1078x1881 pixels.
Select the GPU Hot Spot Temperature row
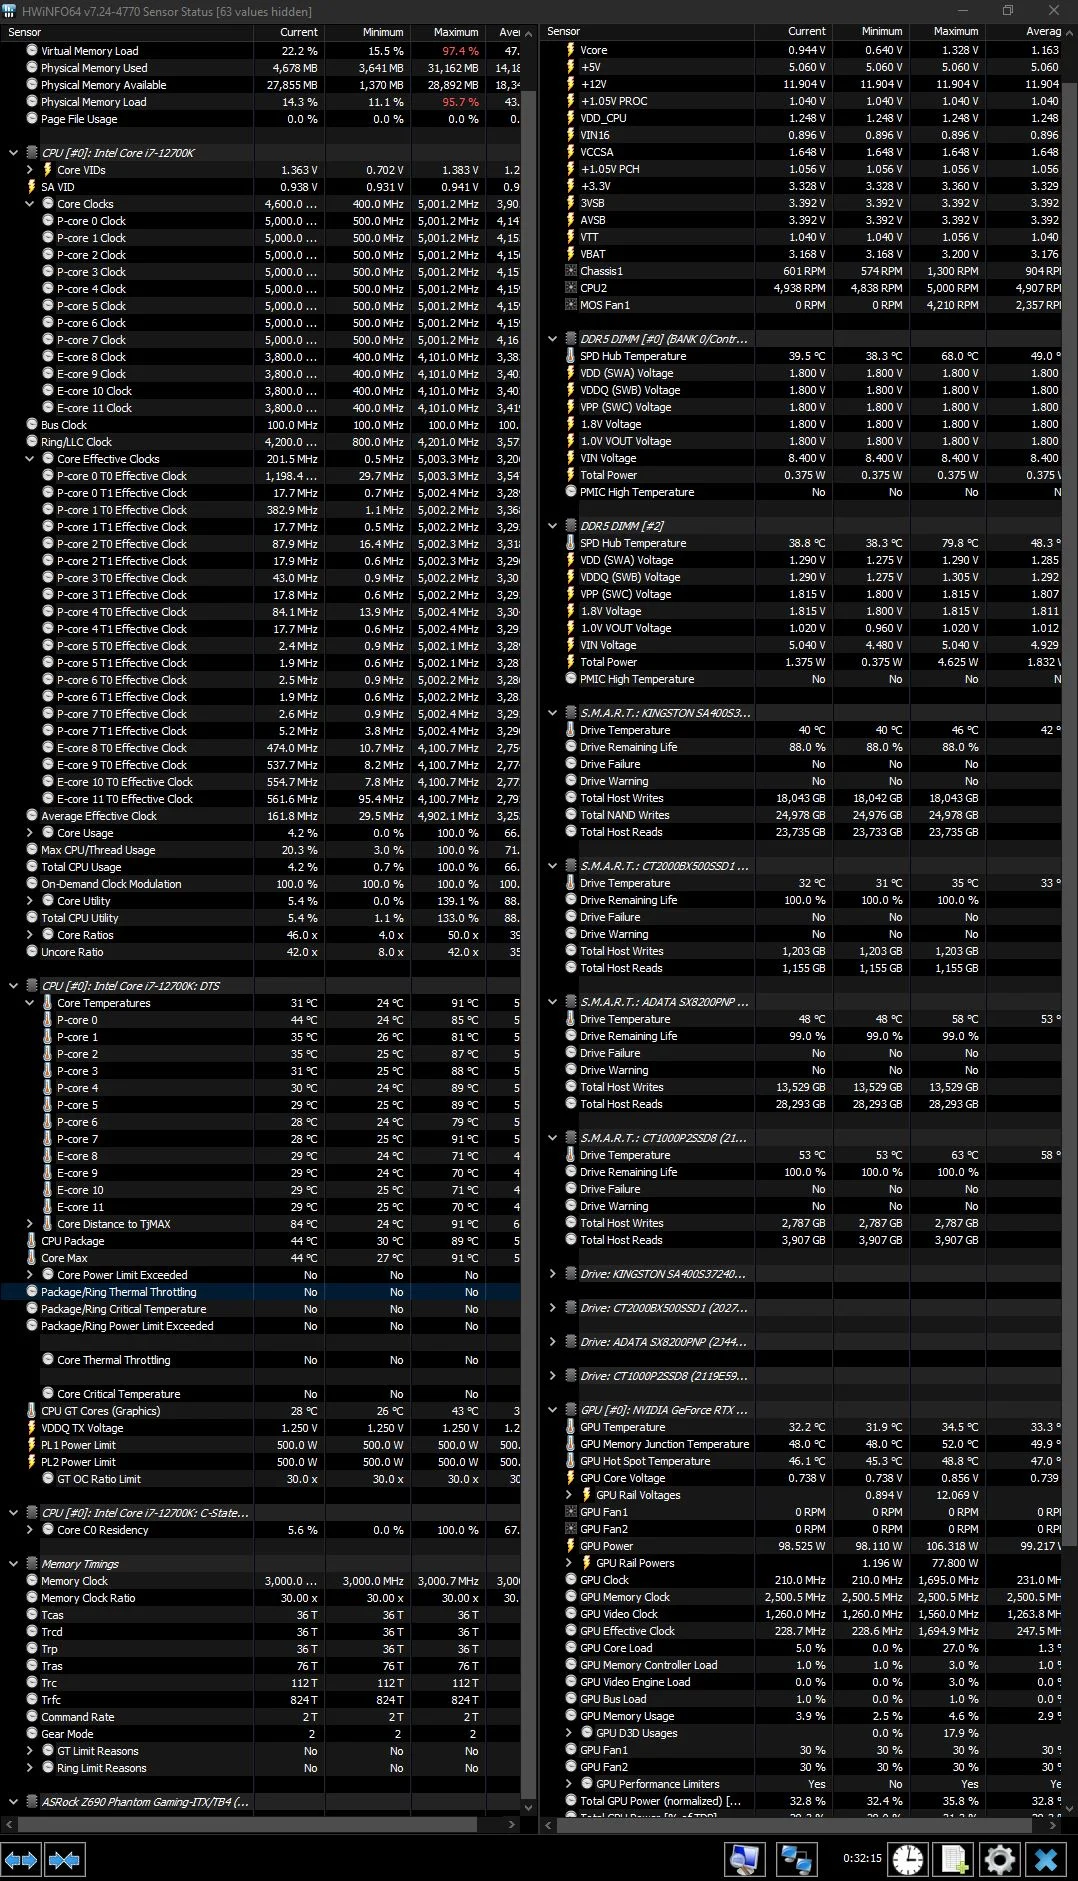[801, 1461]
